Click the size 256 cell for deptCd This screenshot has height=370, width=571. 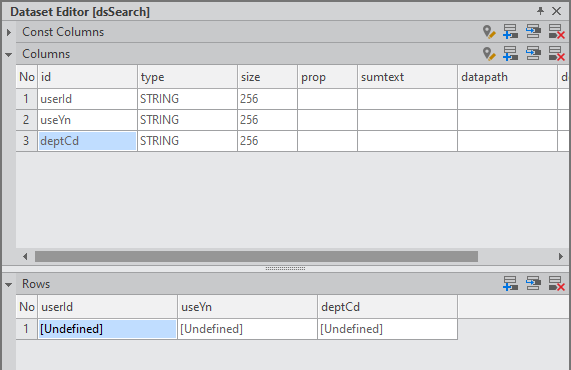coord(267,141)
